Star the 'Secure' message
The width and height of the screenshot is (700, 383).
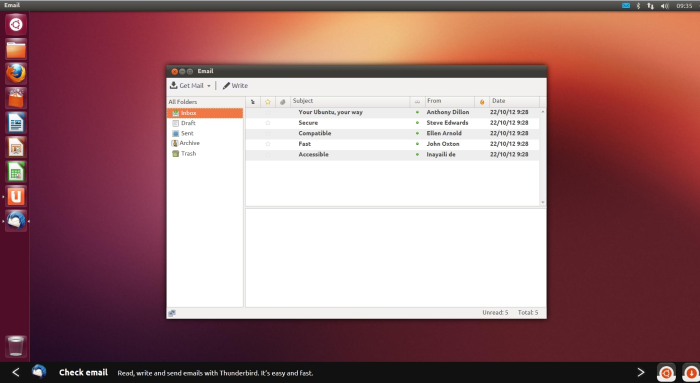click(268, 123)
